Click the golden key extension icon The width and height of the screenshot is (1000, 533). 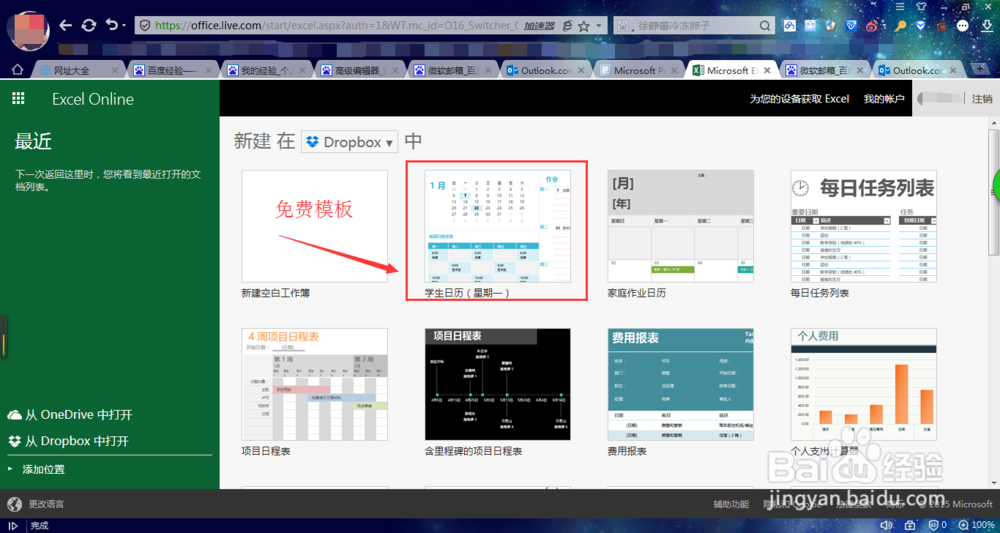[900, 26]
